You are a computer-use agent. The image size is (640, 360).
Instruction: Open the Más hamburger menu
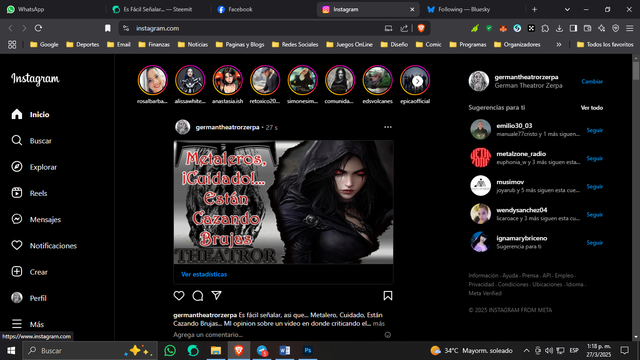pyautogui.click(x=27, y=324)
